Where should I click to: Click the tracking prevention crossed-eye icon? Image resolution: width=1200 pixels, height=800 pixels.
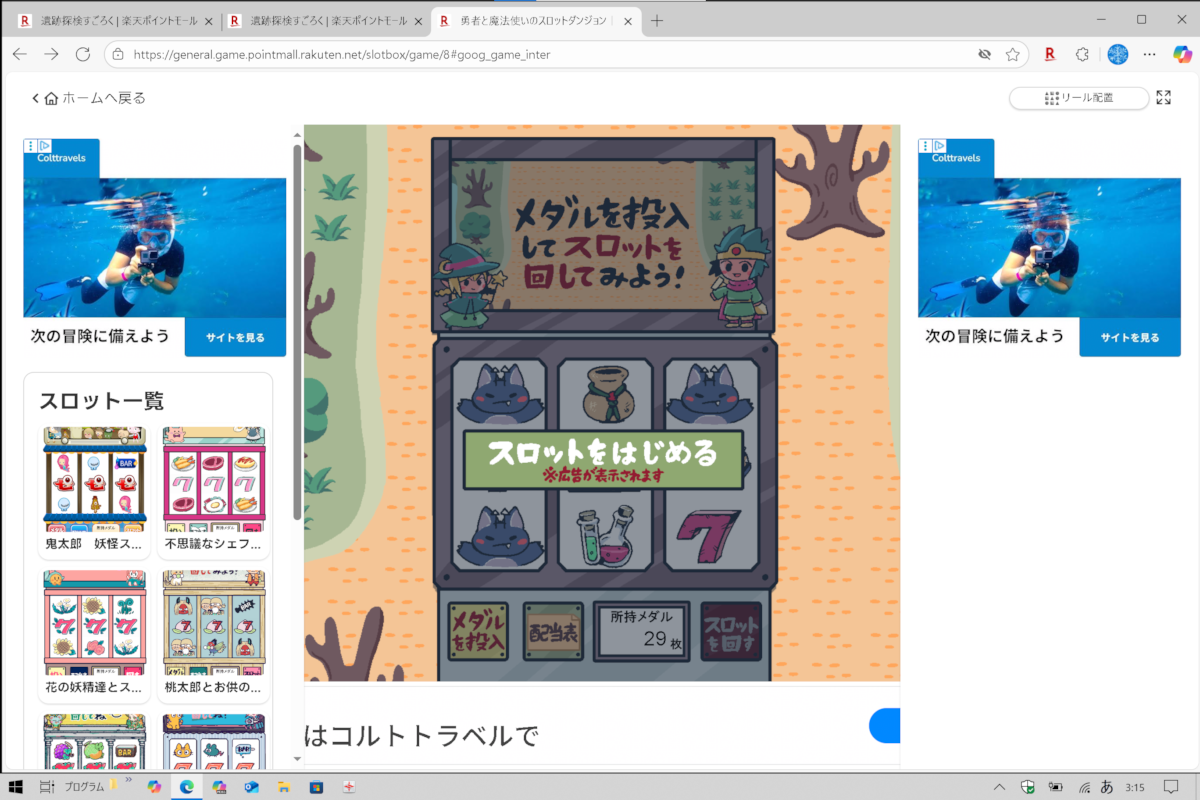984,55
